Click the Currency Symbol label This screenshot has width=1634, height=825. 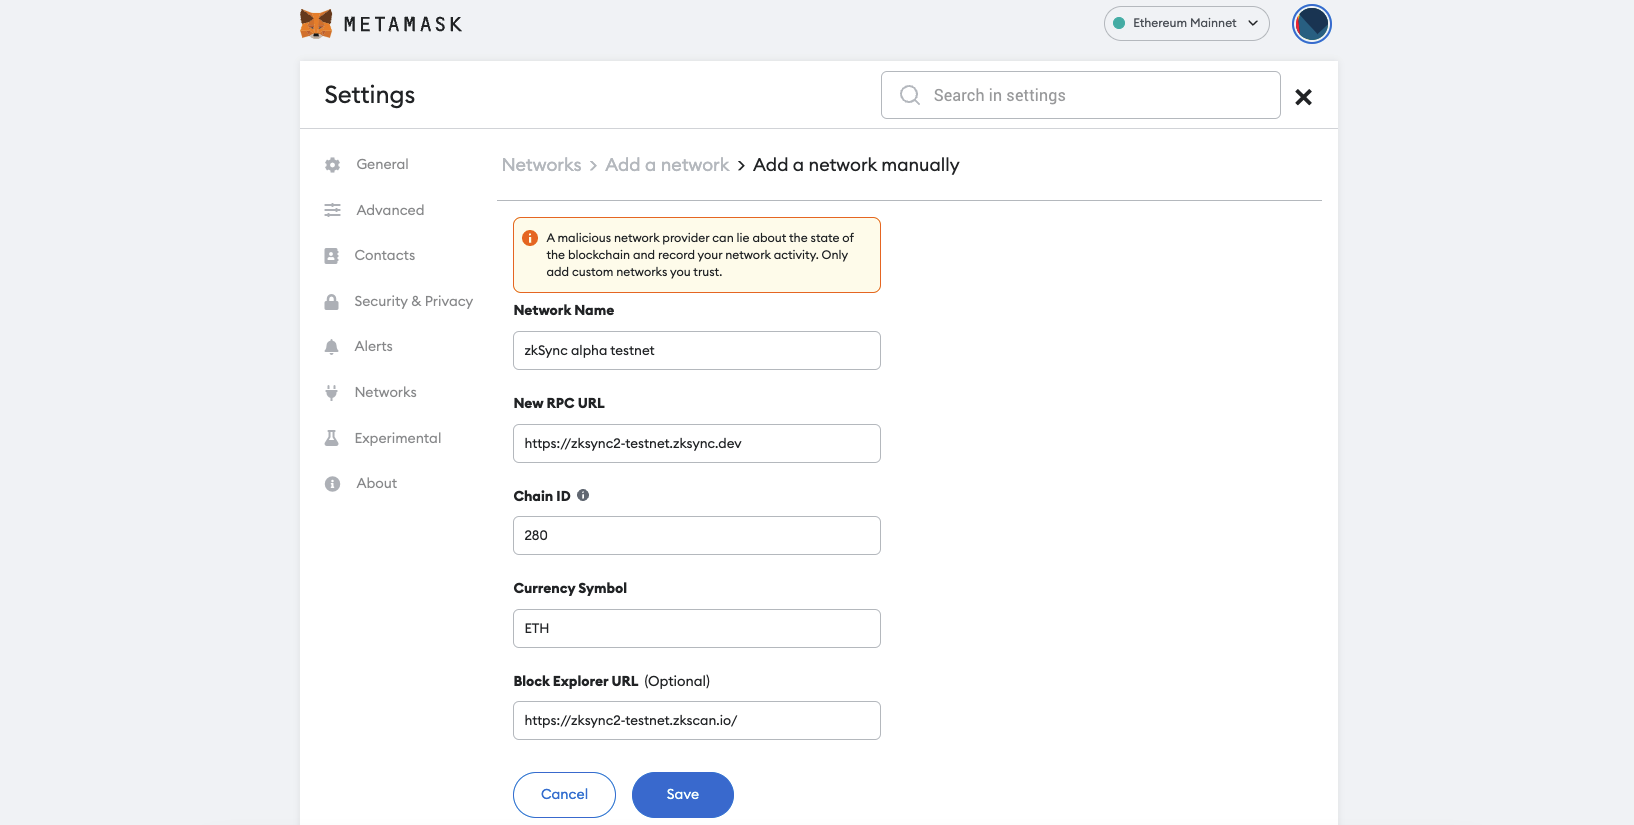tap(570, 588)
